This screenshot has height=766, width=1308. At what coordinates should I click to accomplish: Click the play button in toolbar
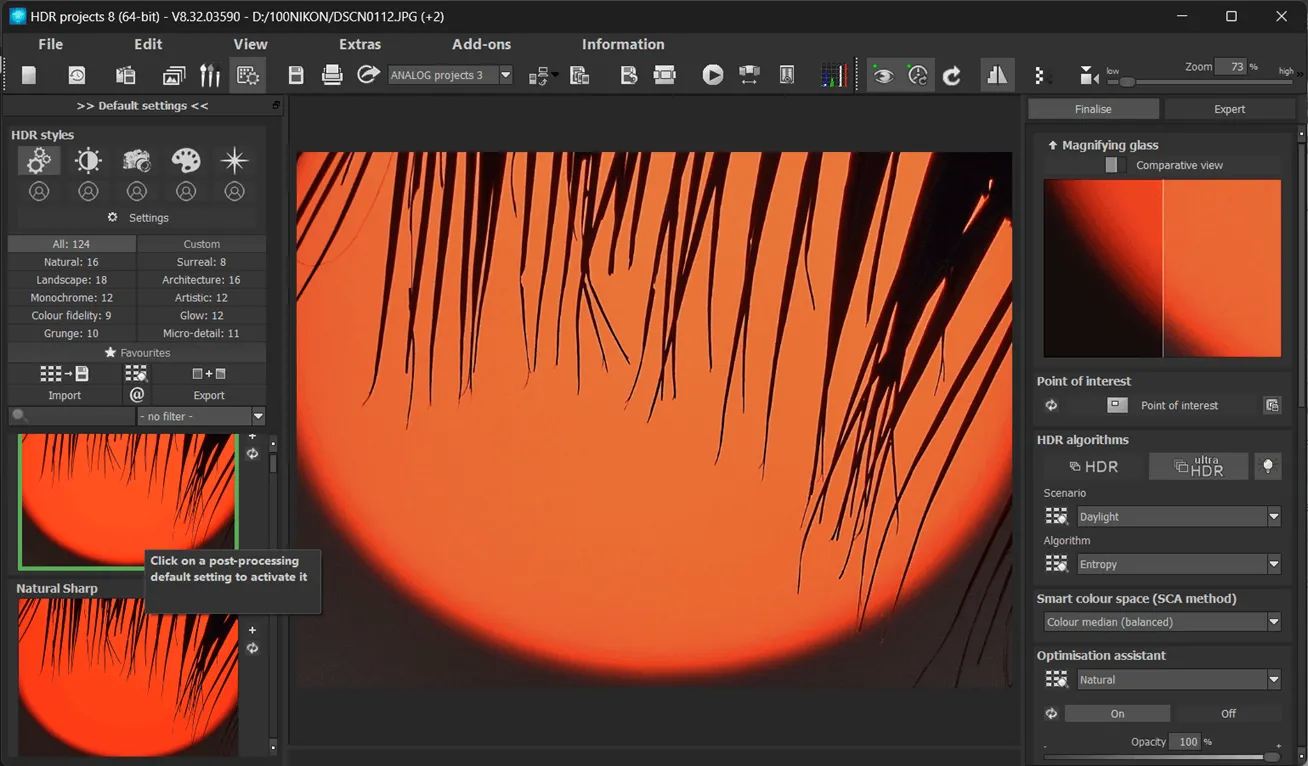point(712,75)
